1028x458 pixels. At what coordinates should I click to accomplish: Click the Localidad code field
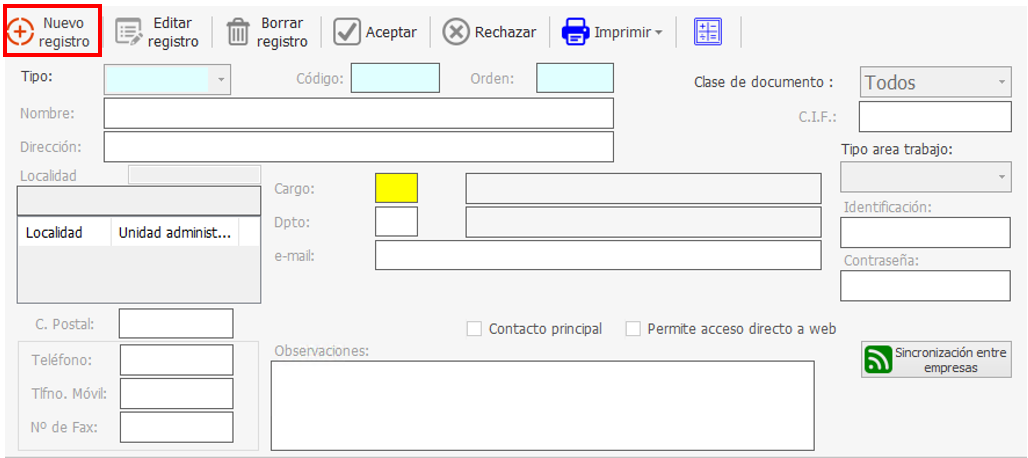pyautogui.click(x=195, y=174)
